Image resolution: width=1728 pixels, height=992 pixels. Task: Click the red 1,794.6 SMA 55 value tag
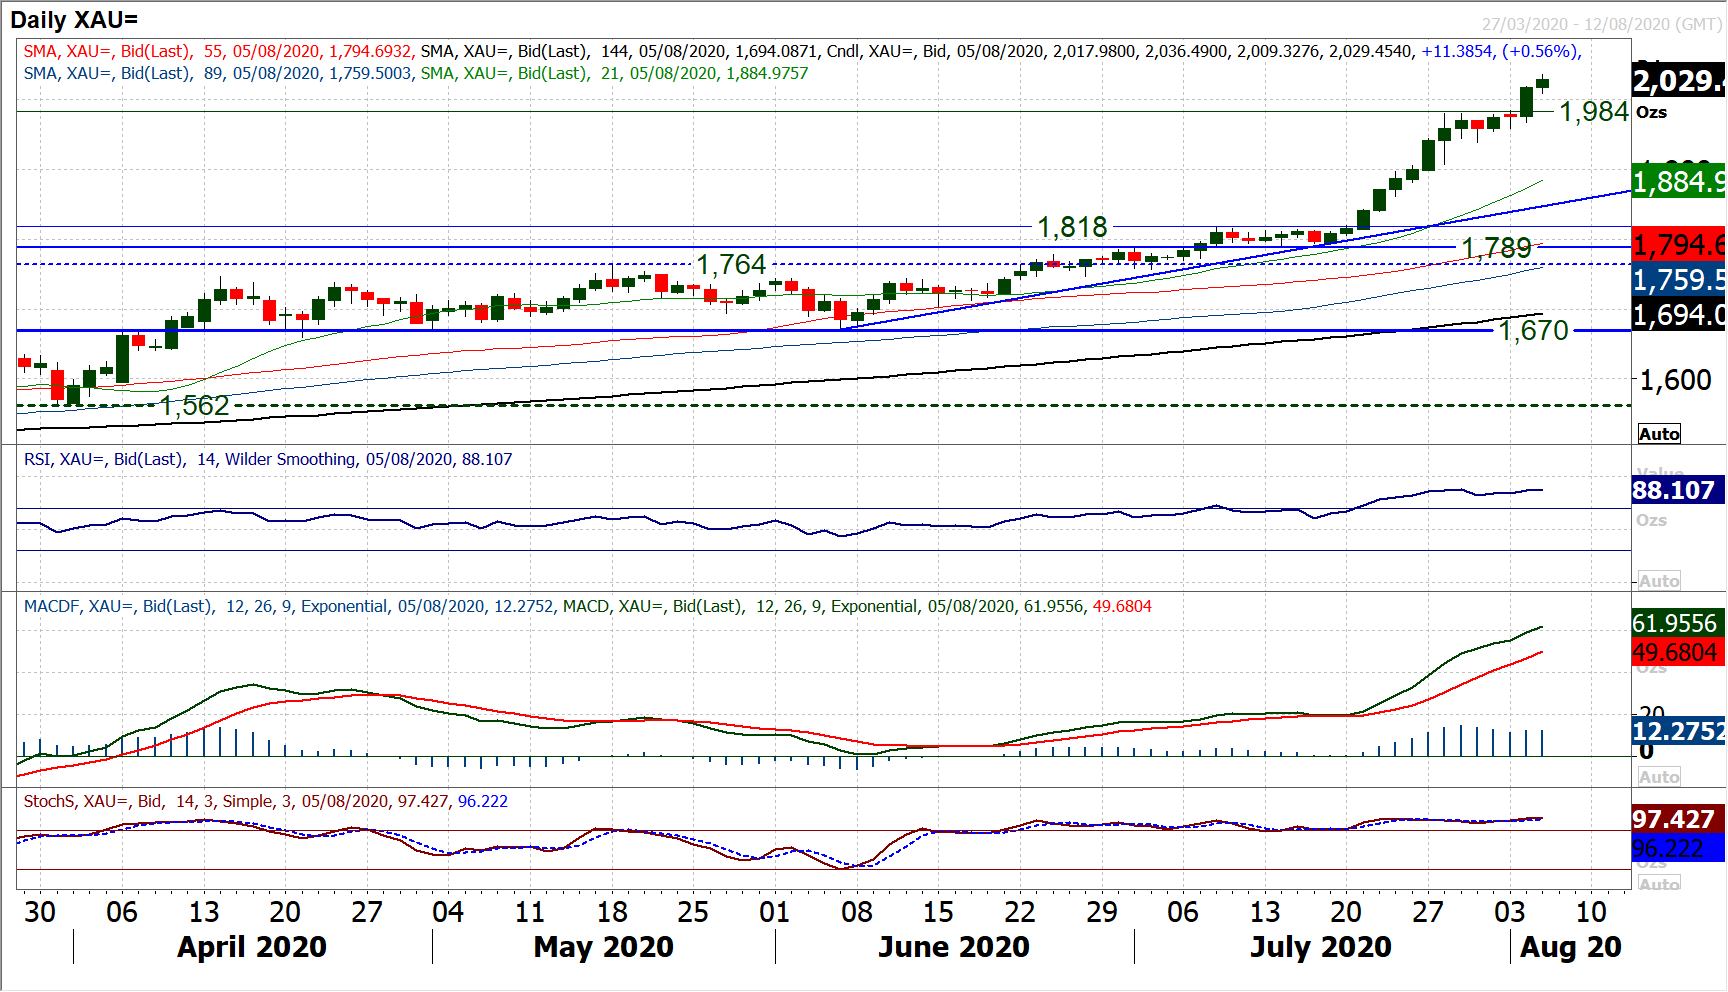(x=1679, y=245)
